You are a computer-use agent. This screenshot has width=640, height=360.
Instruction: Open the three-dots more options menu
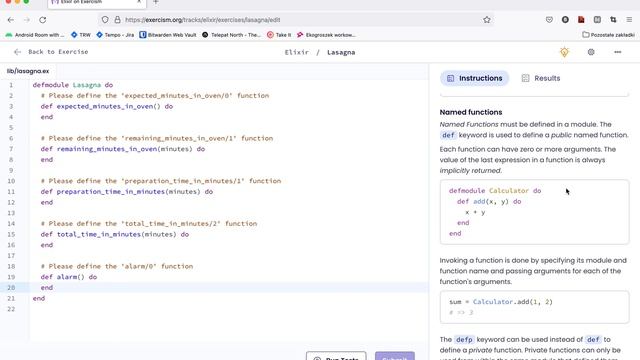tap(617, 52)
